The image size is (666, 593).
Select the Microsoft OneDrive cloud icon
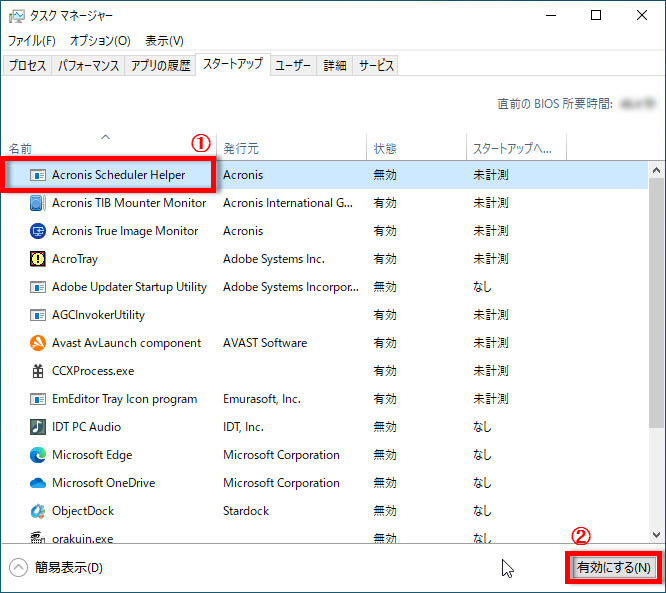coord(38,483)
